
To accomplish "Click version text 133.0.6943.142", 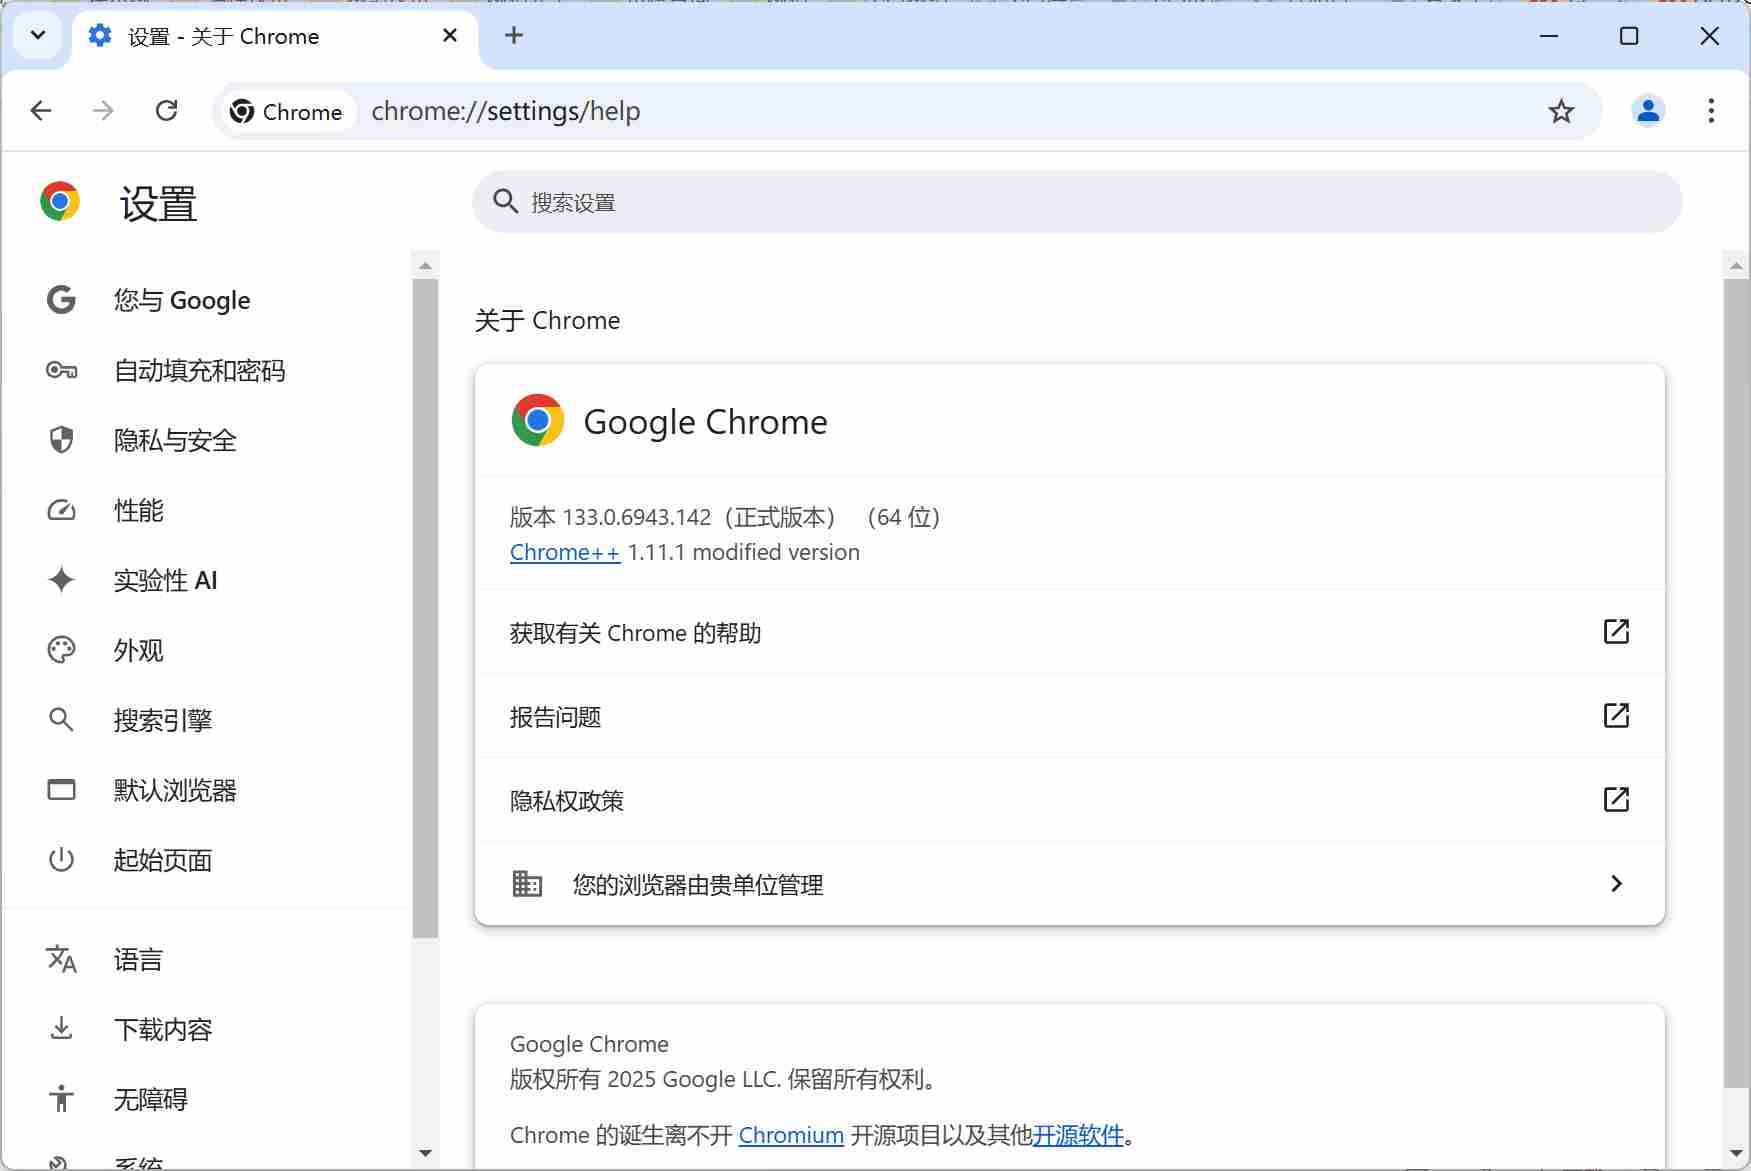I will point(637,517).
